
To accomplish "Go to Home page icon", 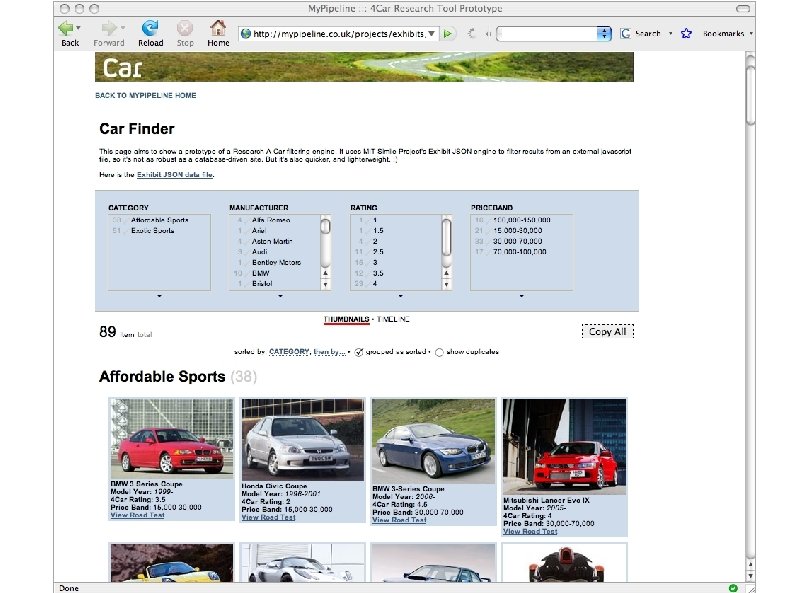I will (218, 28).
